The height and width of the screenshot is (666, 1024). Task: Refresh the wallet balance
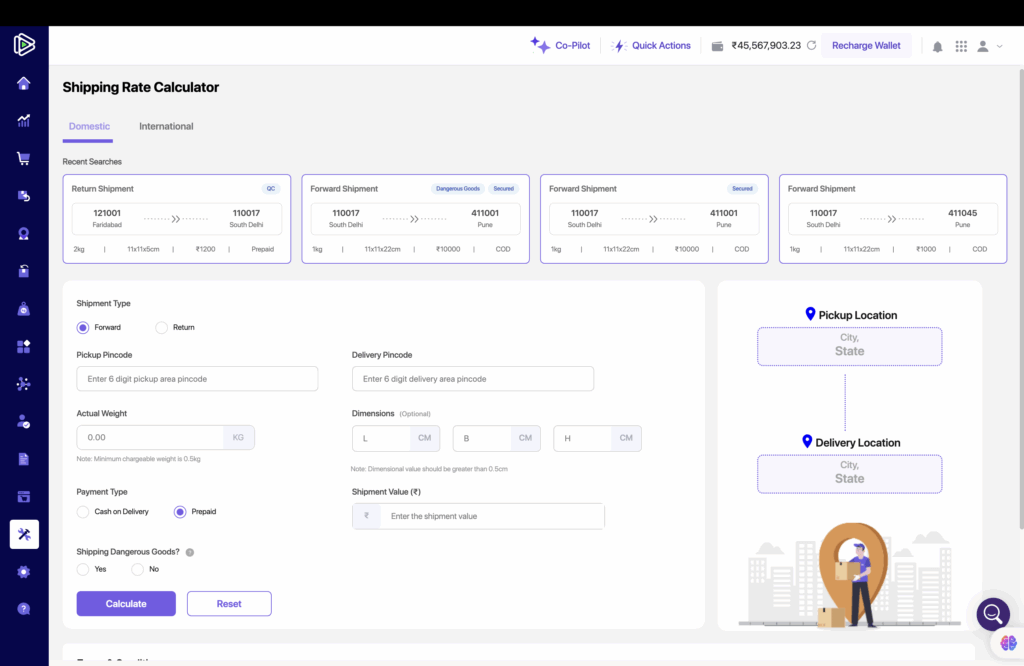pos(811,46)
